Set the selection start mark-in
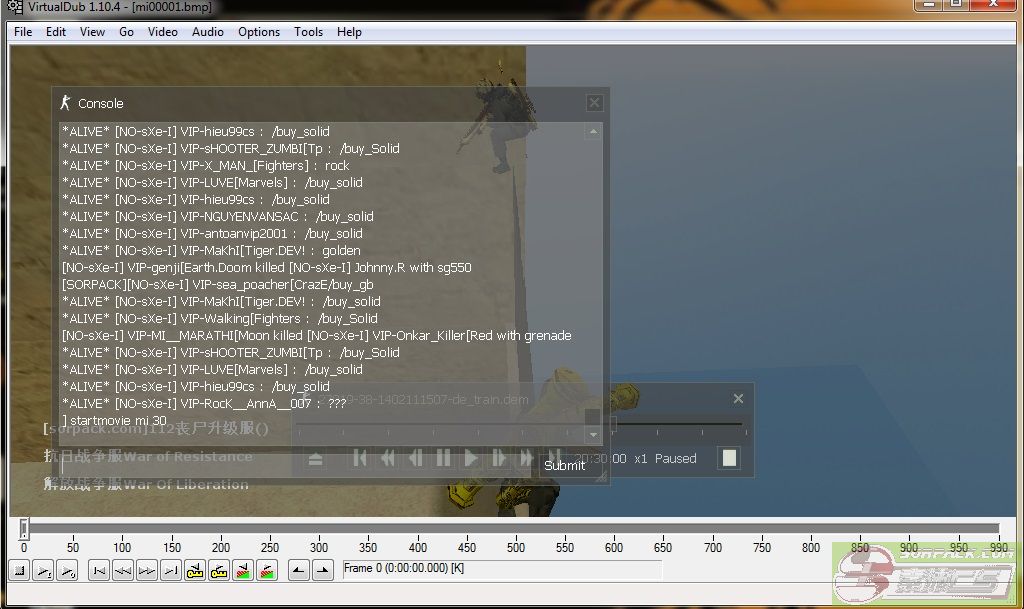The width and height of the screenshot is (1024, 609). point(298,571)
